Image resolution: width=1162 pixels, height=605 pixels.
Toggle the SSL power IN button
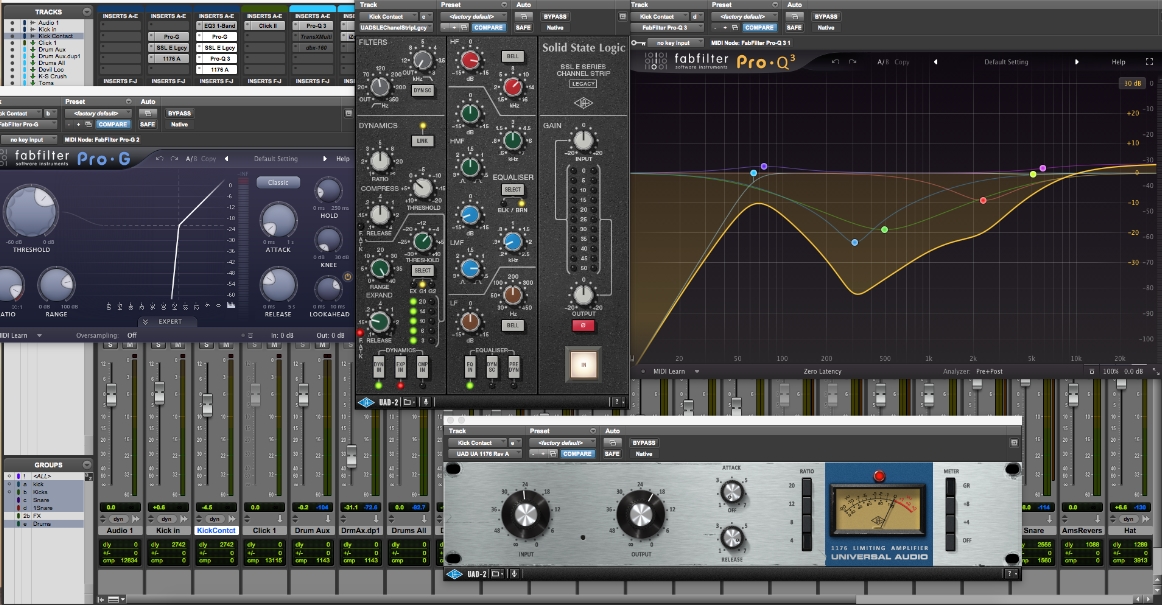pyautogui.click(x=583, y=364)
